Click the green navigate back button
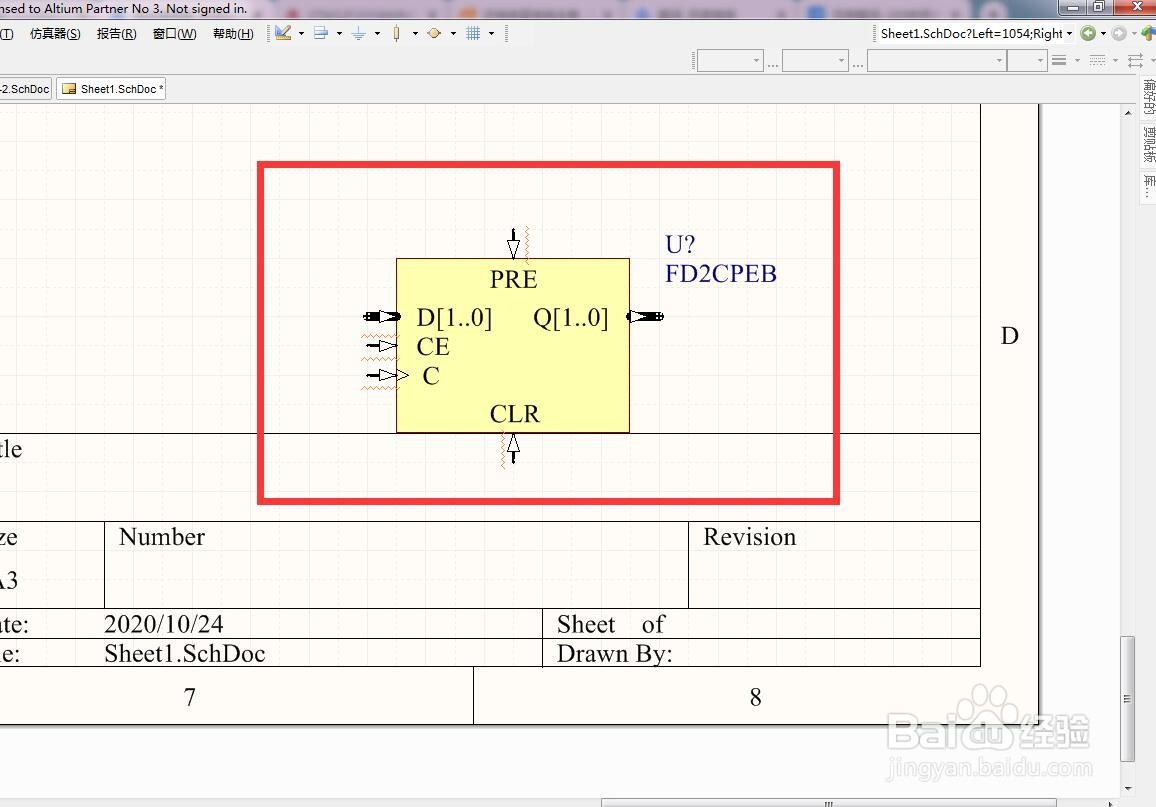1156x807 pixels. (1088, 33)
